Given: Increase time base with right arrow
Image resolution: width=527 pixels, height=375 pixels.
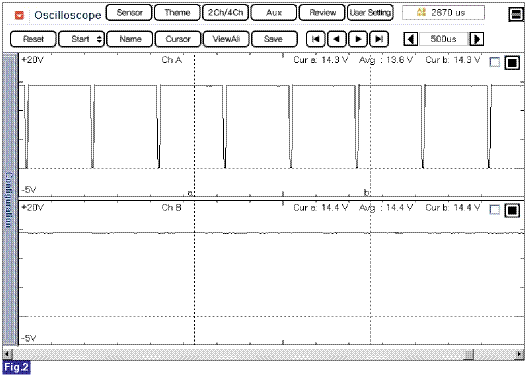Looking at the screenshot, I should tap(477, 39).
